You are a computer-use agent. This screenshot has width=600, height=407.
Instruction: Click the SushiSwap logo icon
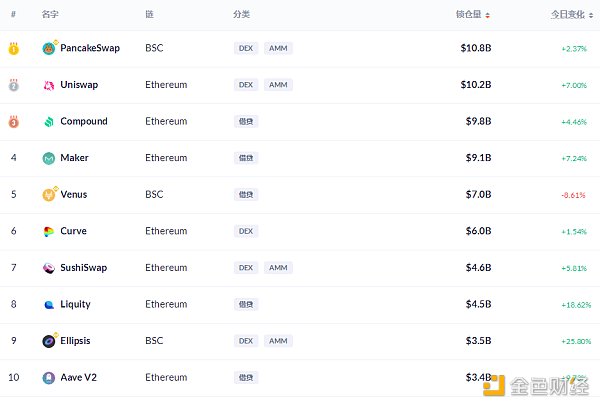point(49,268)
